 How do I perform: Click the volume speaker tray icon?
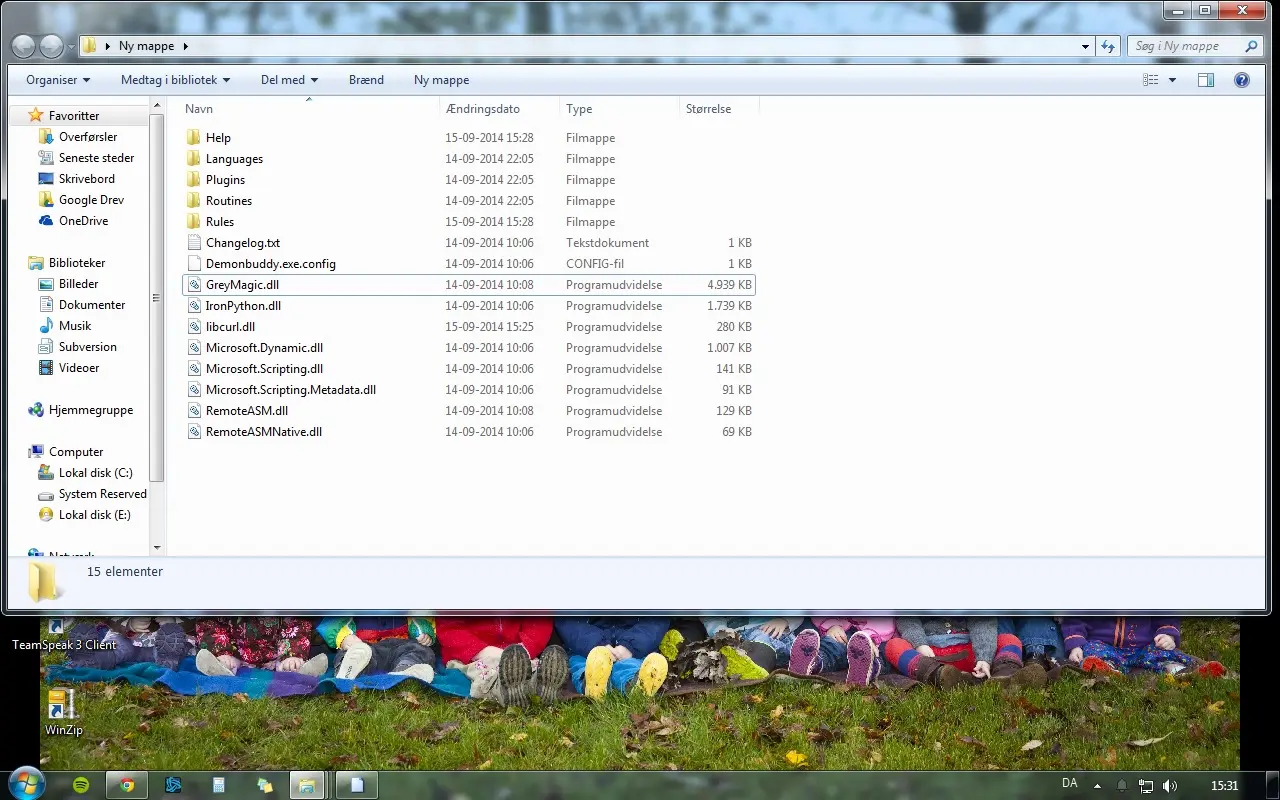pos(1170,786)
